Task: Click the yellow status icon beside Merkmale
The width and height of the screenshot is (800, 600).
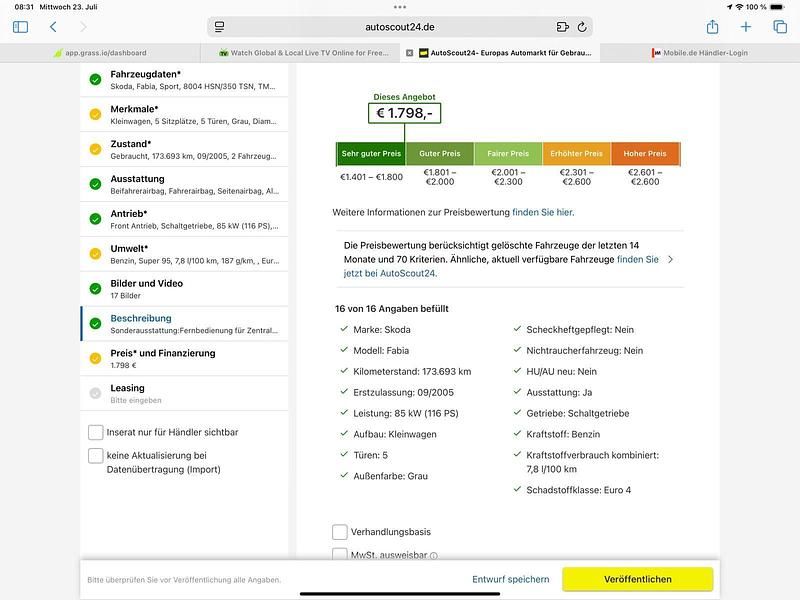Action: [95, 114]
